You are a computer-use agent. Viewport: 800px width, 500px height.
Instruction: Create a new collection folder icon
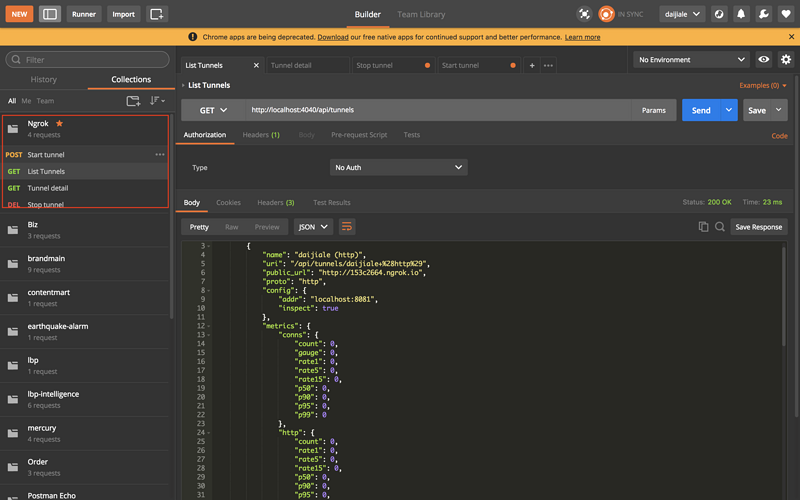[133, 101]
